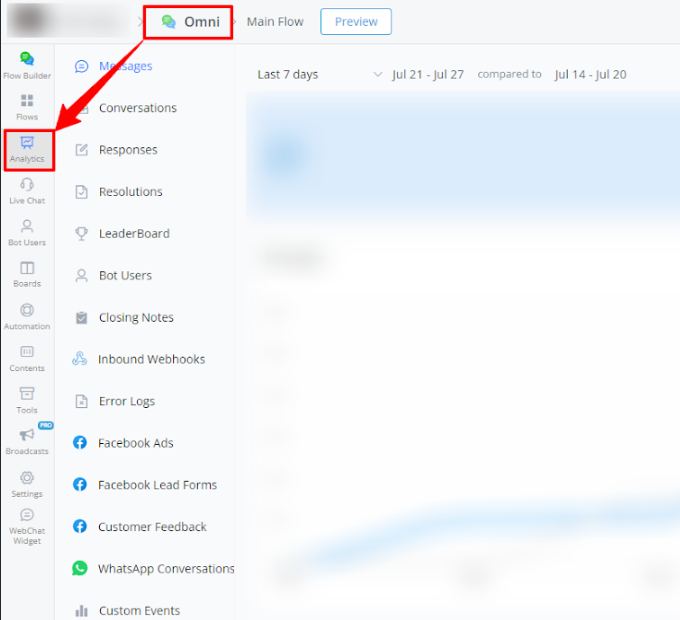Select the Jul 21 - Jul 27 date range
Screen dimensions: 680x620
(428, 75)
